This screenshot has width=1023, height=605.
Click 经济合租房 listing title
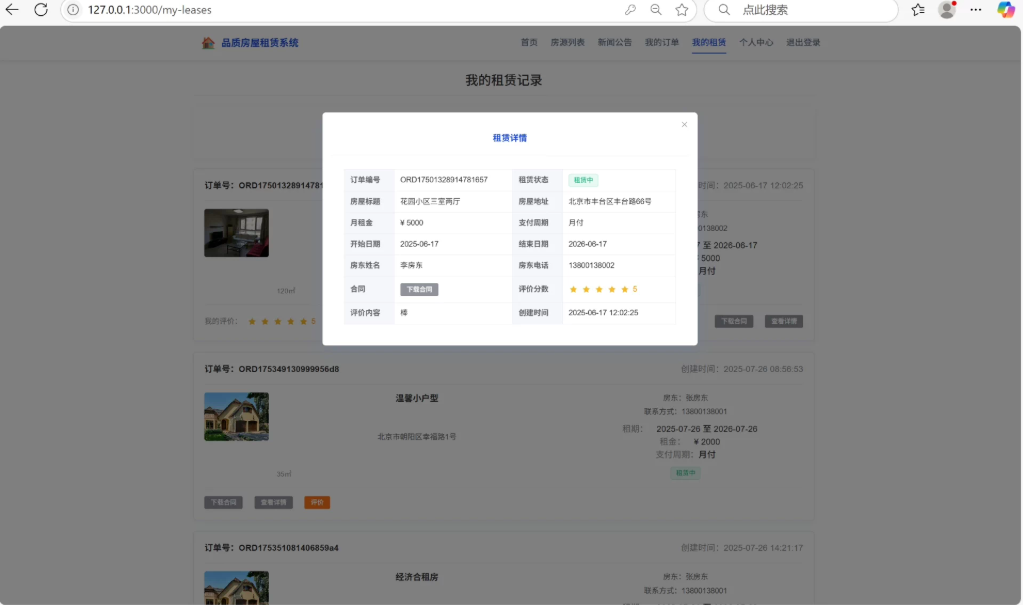point(417,577)
